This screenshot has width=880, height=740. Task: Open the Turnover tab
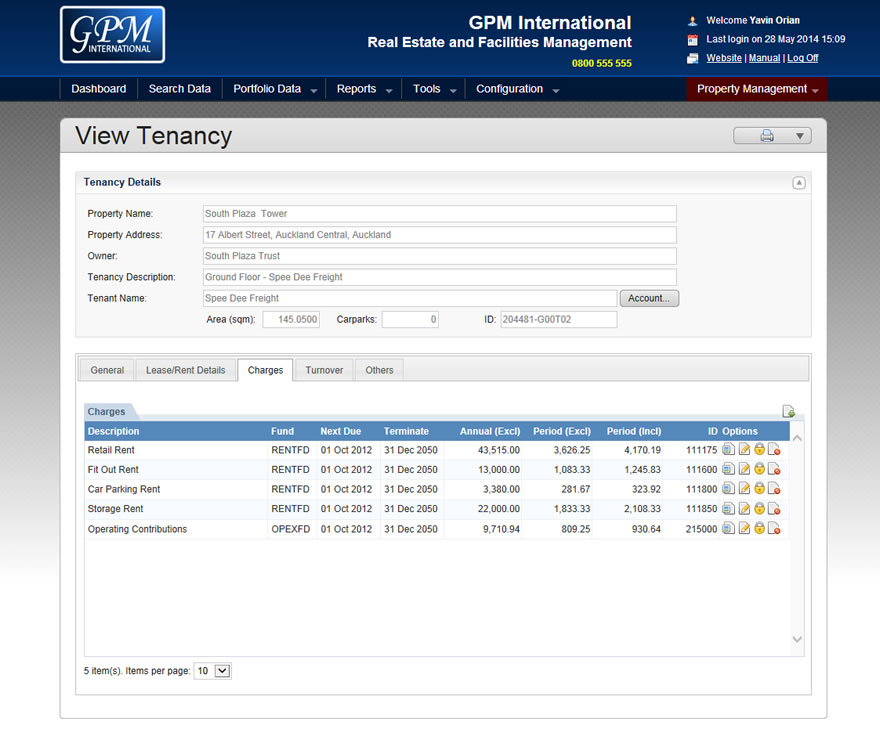pos(324,370)
